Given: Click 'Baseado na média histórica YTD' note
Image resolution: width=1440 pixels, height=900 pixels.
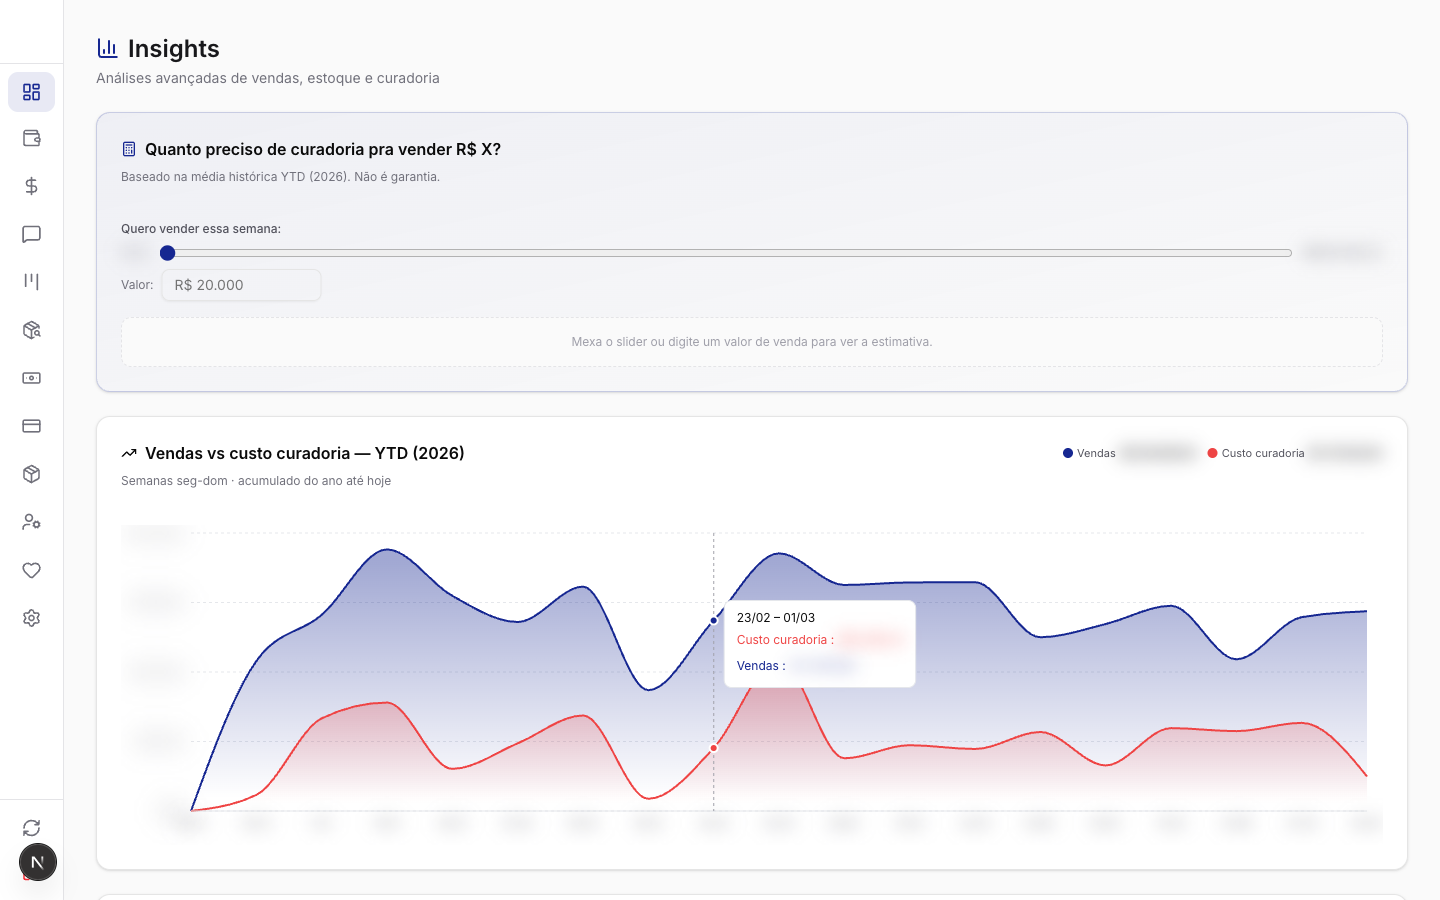Looking at the screenshot, I should [x=280, y=177].
